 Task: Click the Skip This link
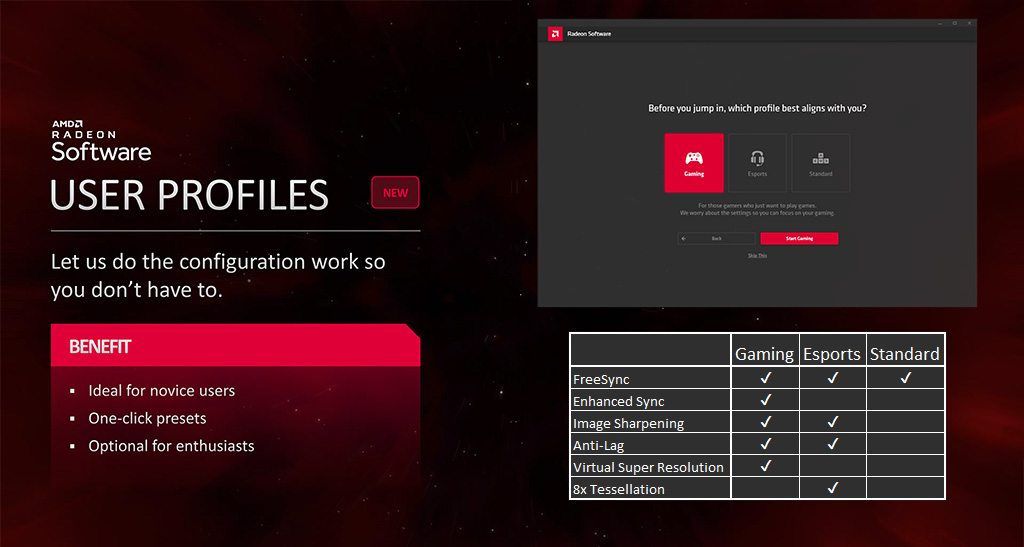[x=758, y=256]
